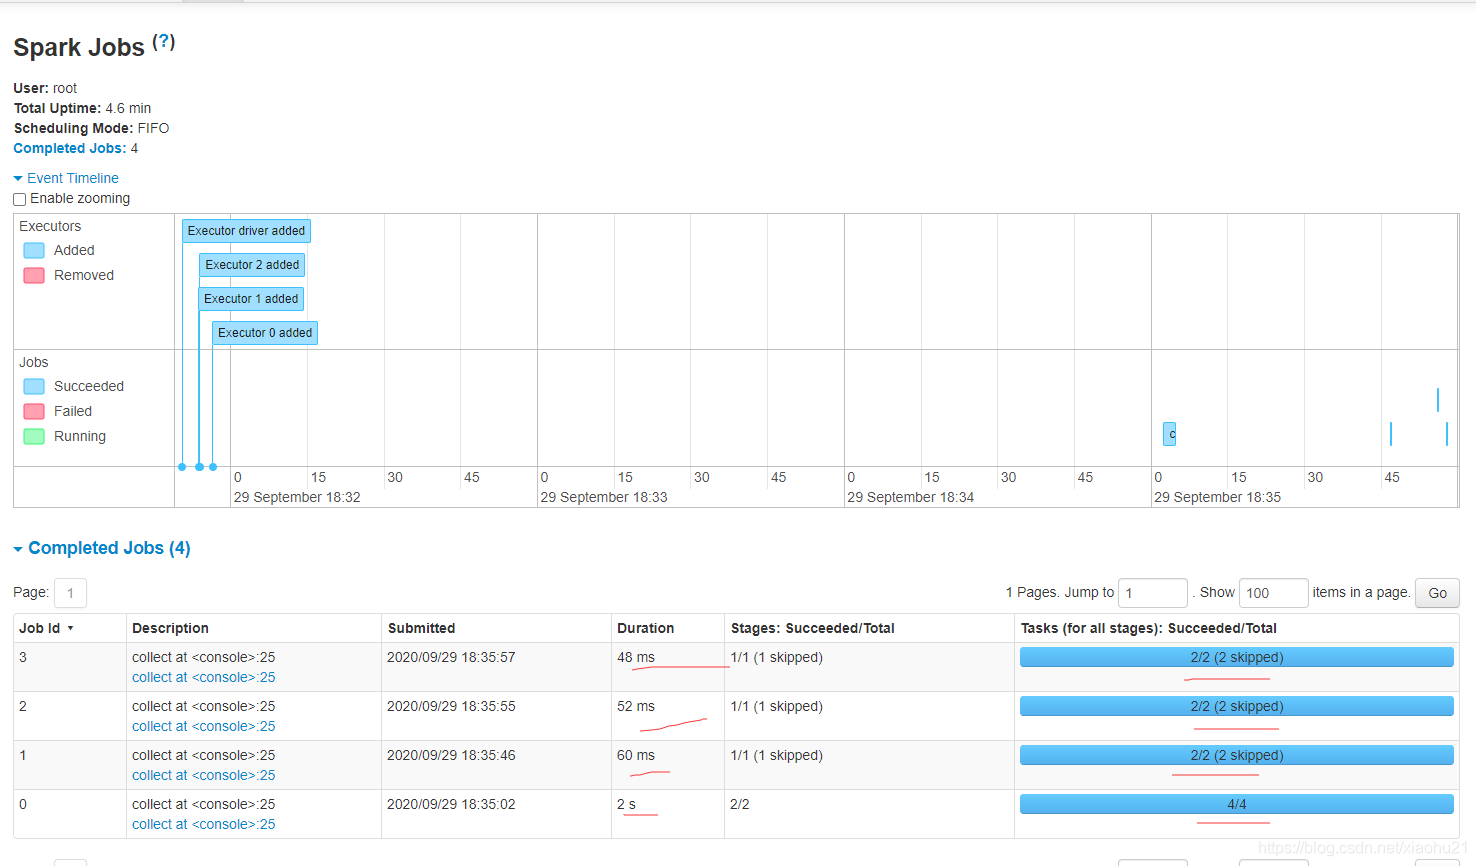Click submitted time 2020/09/29 18:35:46
Screen dimensions: 1476x866
tap(451, 755)
